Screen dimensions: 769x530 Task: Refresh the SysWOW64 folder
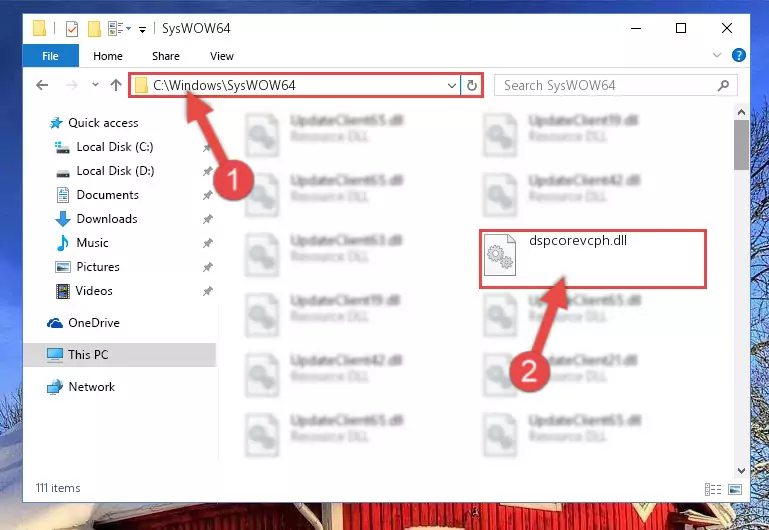(472, 86)
